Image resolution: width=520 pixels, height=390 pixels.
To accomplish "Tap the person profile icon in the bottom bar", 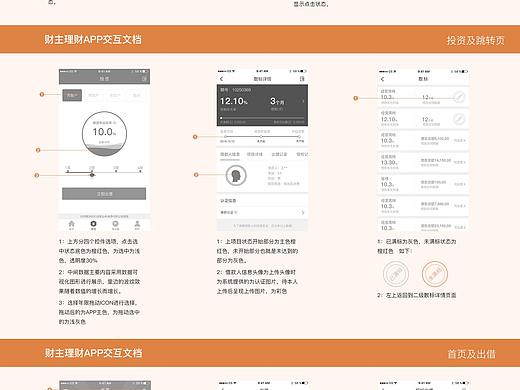I will [137, 224].
